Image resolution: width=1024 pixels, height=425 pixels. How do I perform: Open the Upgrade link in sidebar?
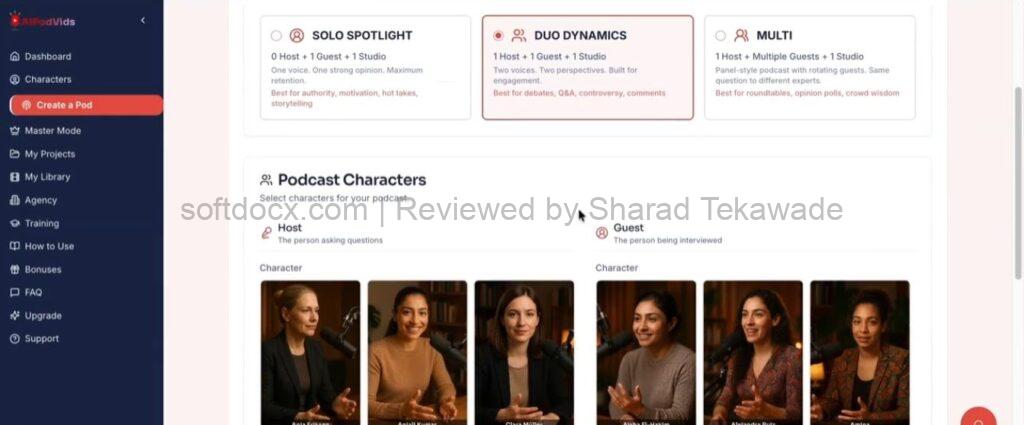43,315
